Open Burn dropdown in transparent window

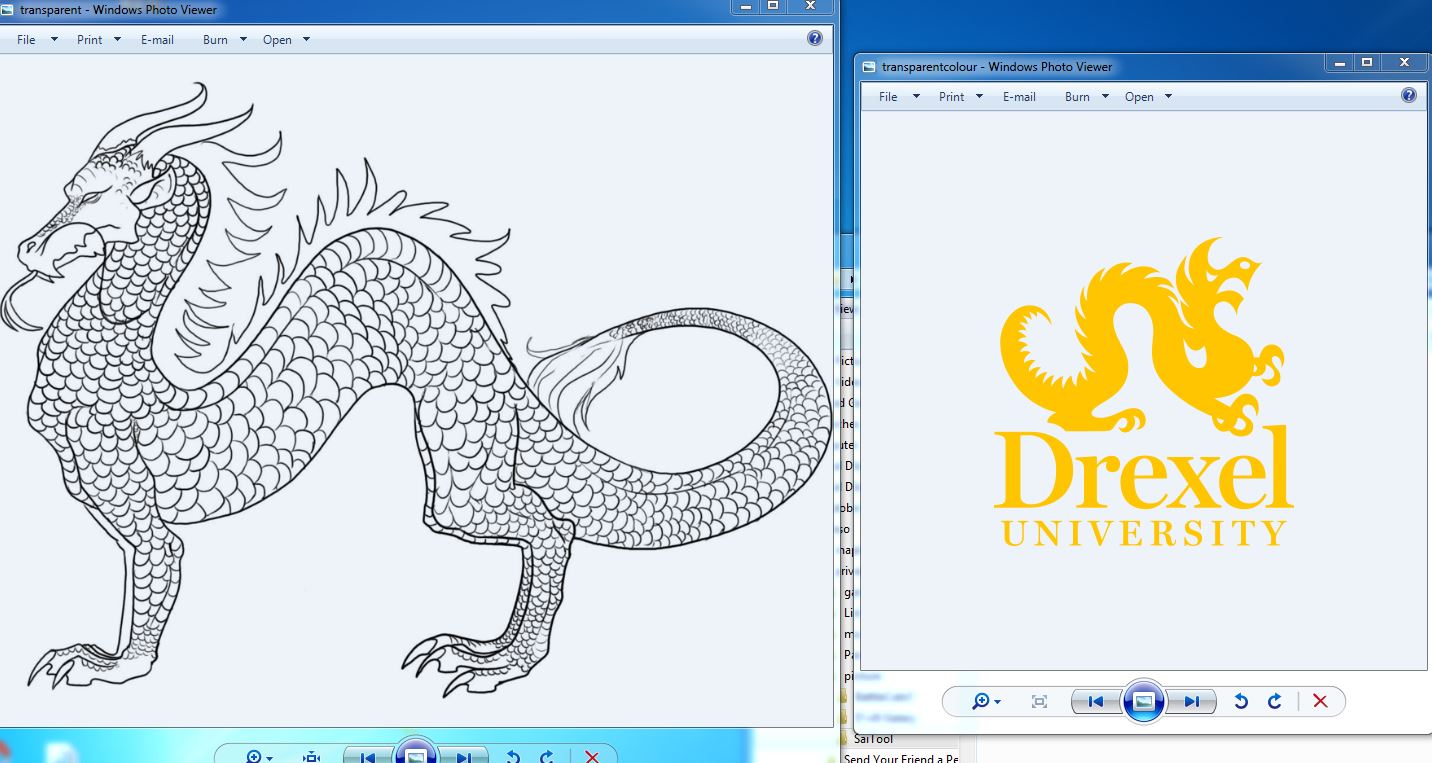tap(224, 40)
